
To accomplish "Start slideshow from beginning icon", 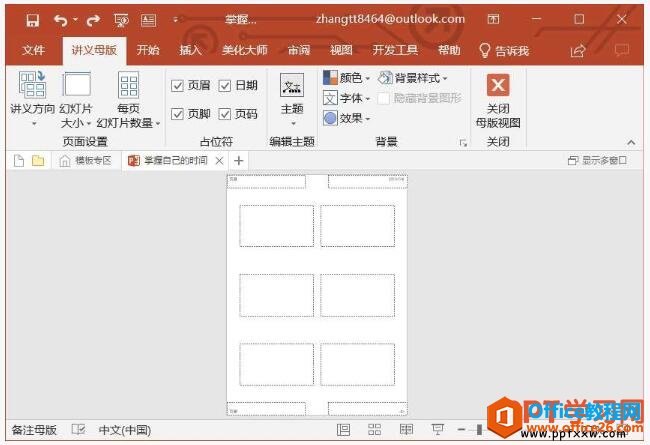I will pos(121,19).
